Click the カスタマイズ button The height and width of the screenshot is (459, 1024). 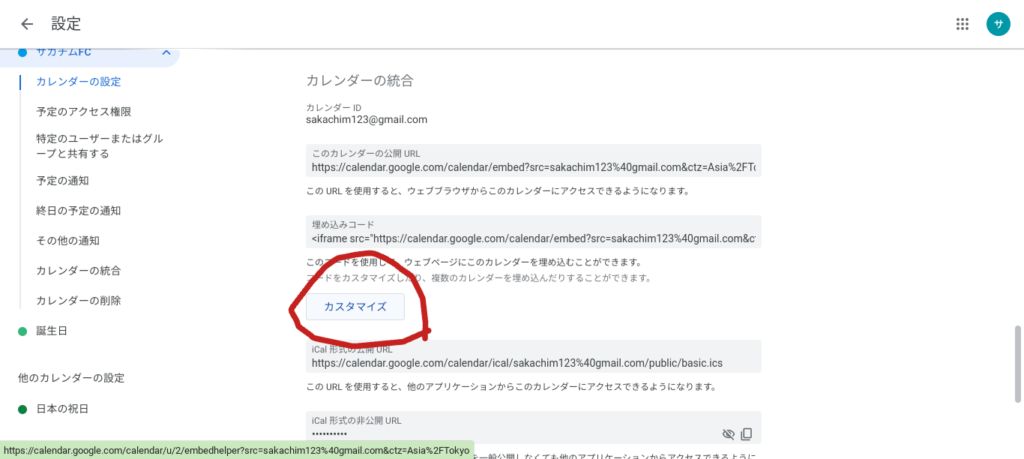click(x=355, y=307)
